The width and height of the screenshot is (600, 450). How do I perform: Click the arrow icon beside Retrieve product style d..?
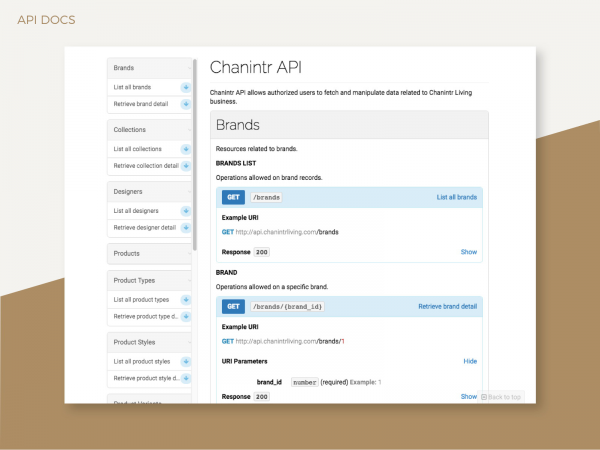(x=186, y=378)
